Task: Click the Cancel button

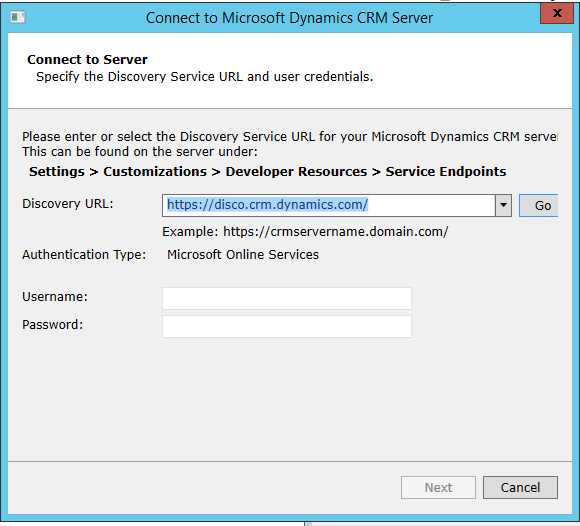Action: (x=520, y=488)
